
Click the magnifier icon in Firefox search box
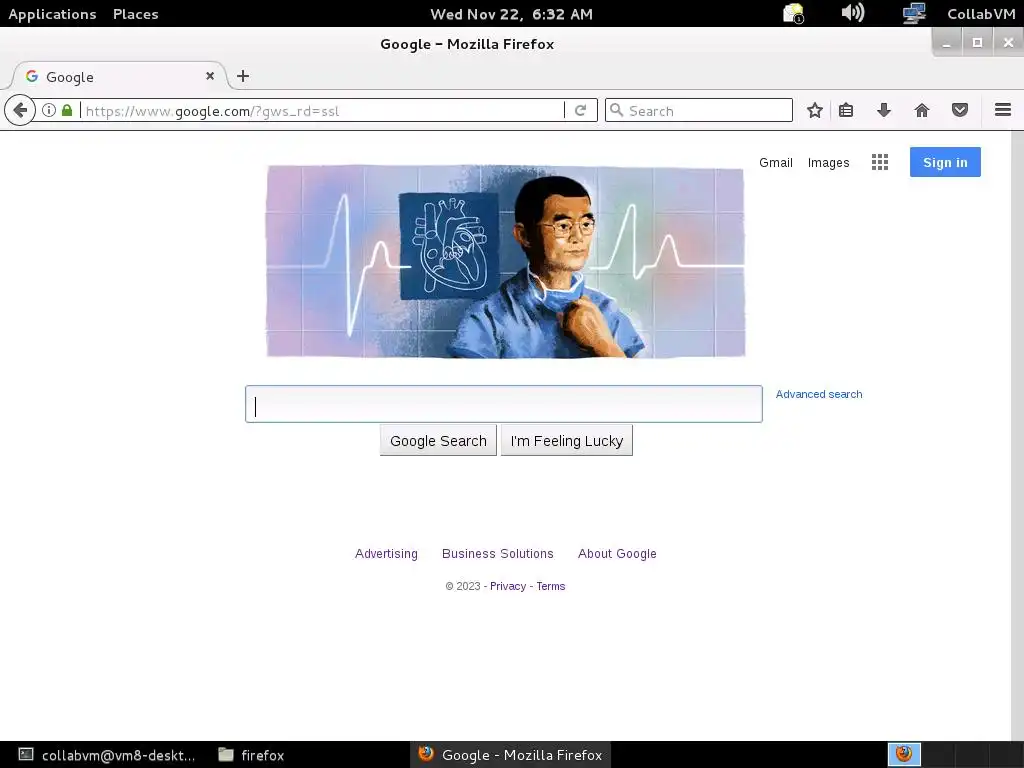(616, 110)
